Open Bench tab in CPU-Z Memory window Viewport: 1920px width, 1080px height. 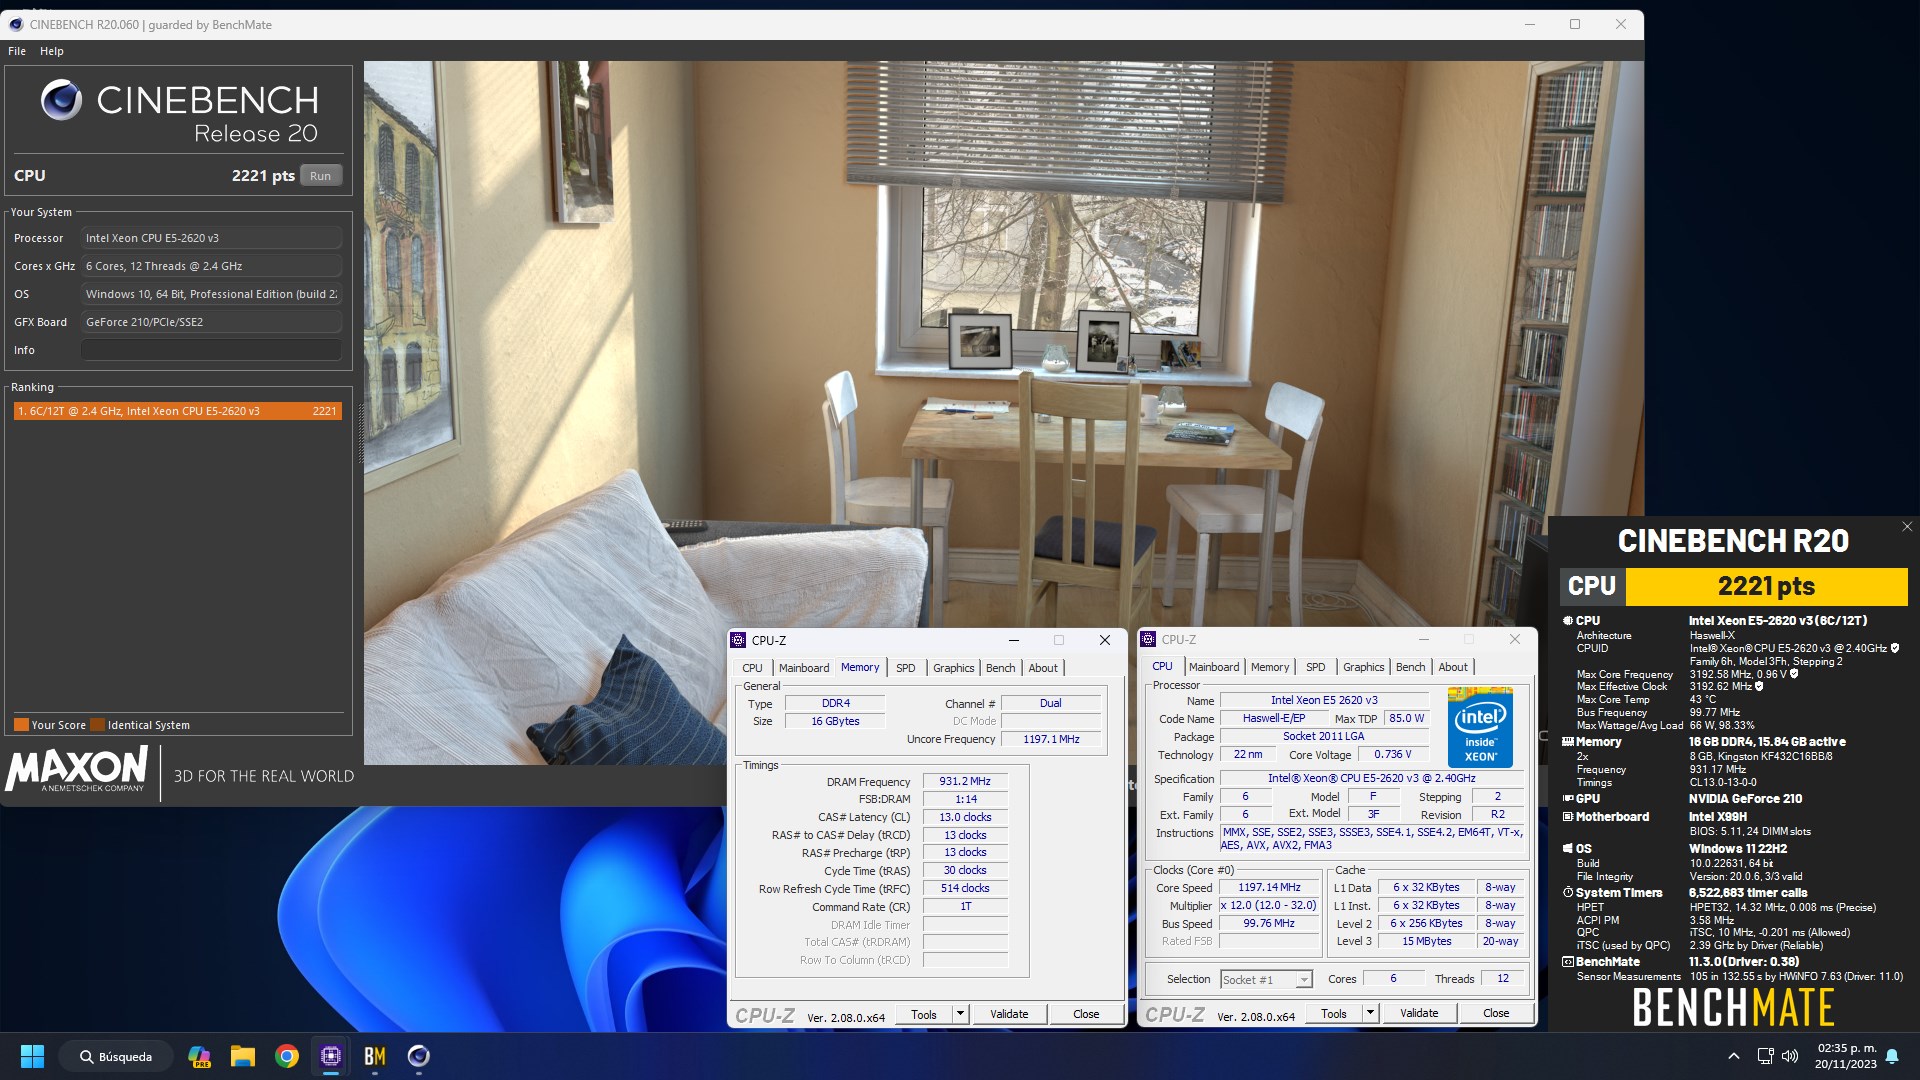(1000, 668)
